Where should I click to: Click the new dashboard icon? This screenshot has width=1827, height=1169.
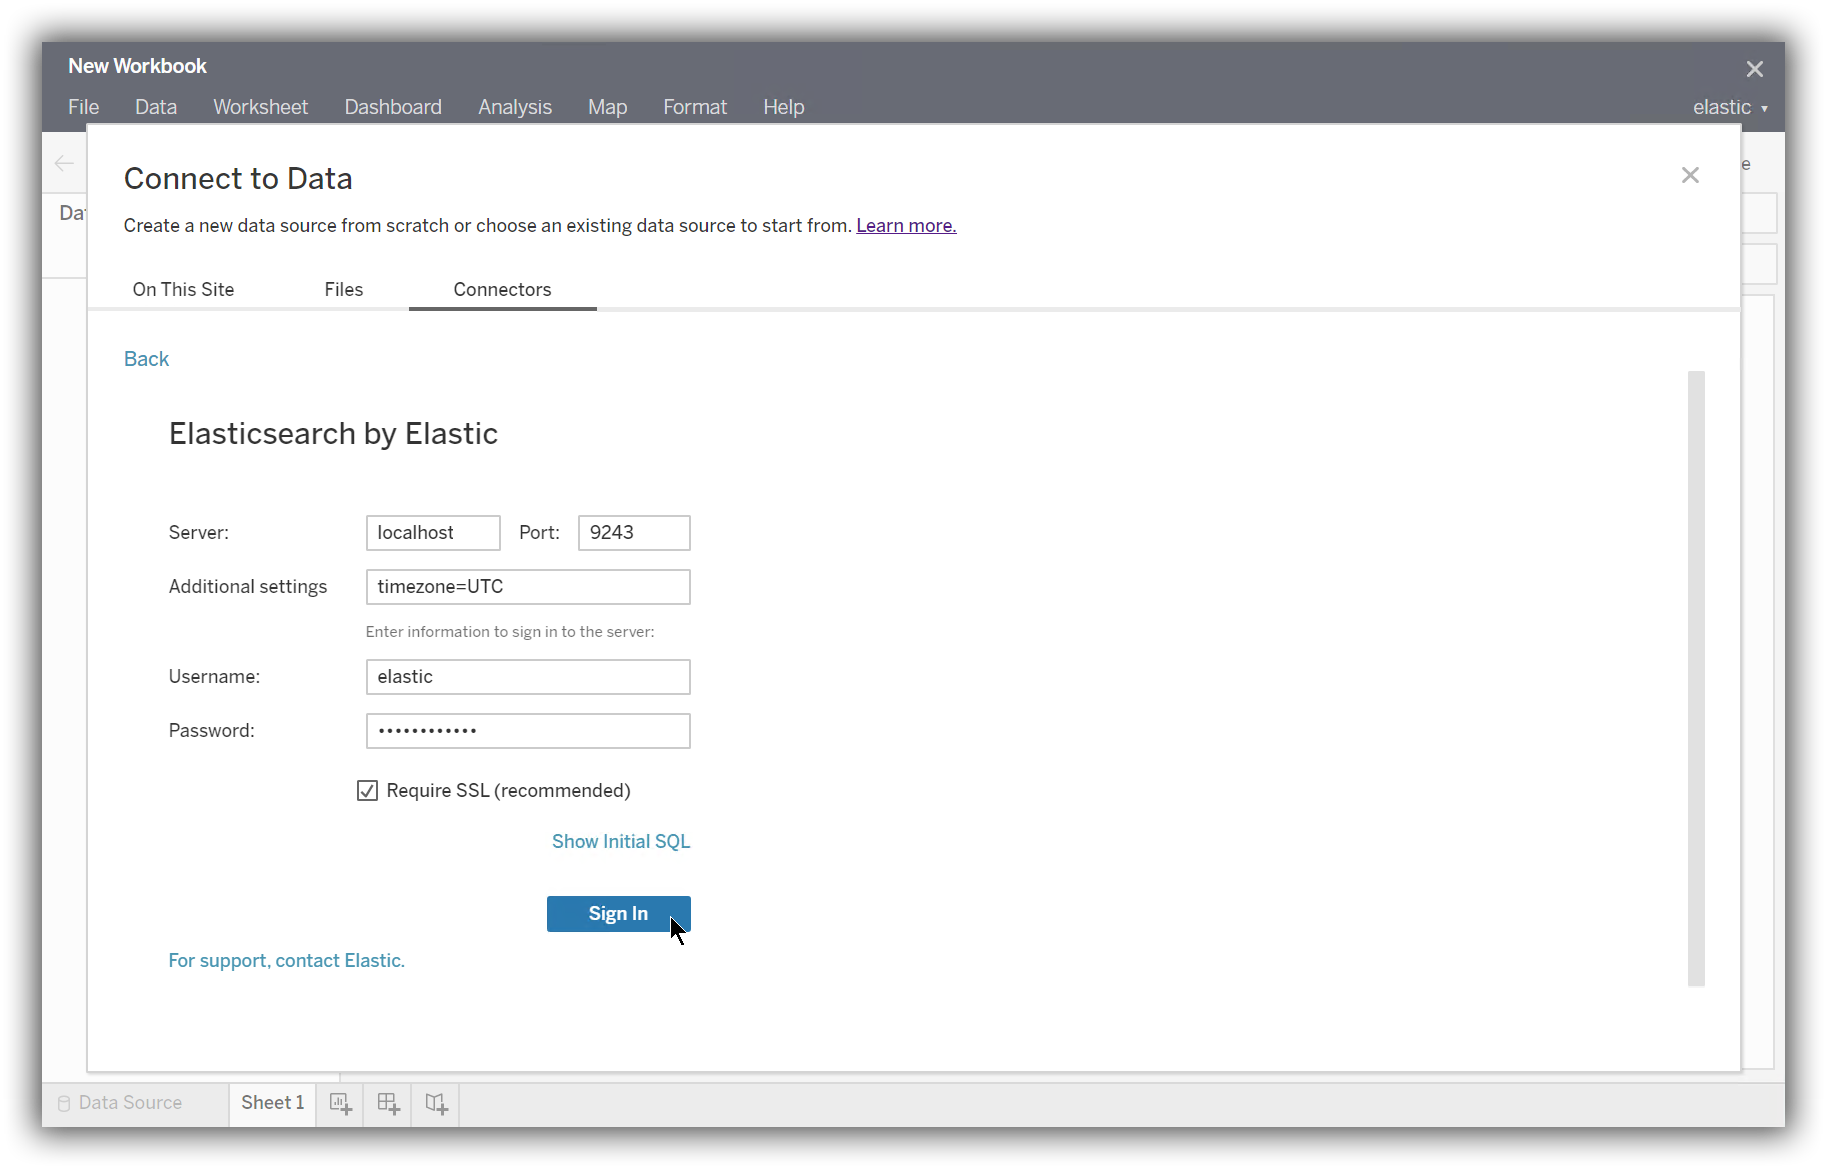point(388,1103)
